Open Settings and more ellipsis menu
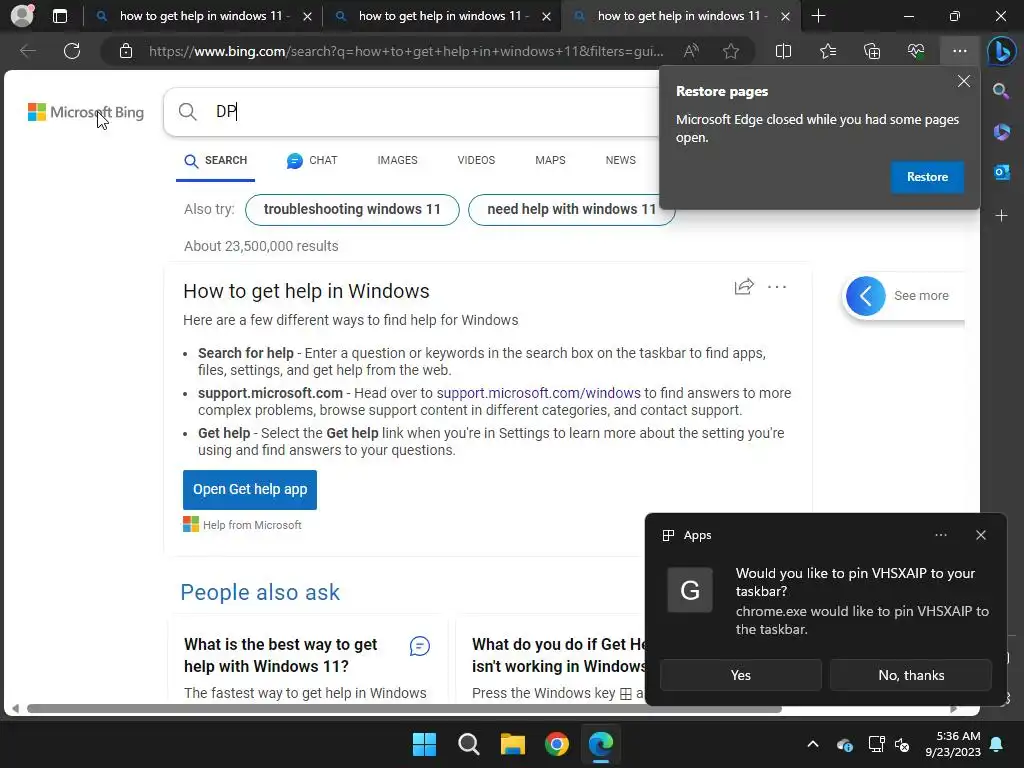The width and height of the screenshot is (1024, 768). 959,51
